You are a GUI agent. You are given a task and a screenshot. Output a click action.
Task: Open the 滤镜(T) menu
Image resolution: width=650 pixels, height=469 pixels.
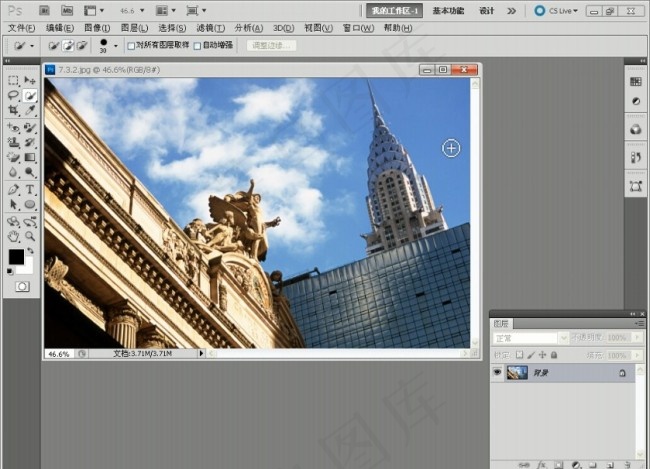tap(211, 28)
